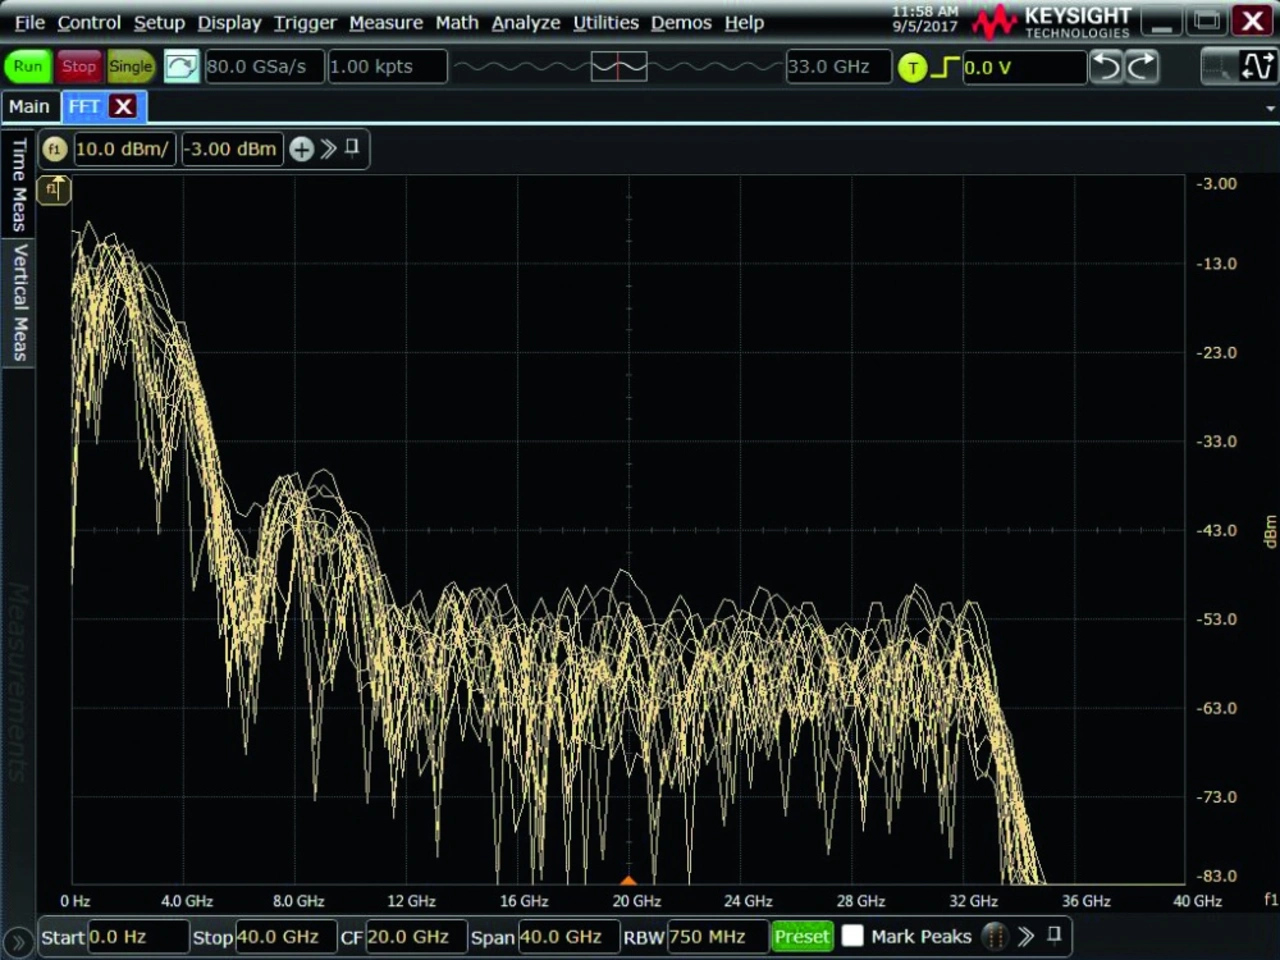Open the Control menu
Viewport: 1280px width, 960px height.
pyautogui.click(x=88, y=22)
